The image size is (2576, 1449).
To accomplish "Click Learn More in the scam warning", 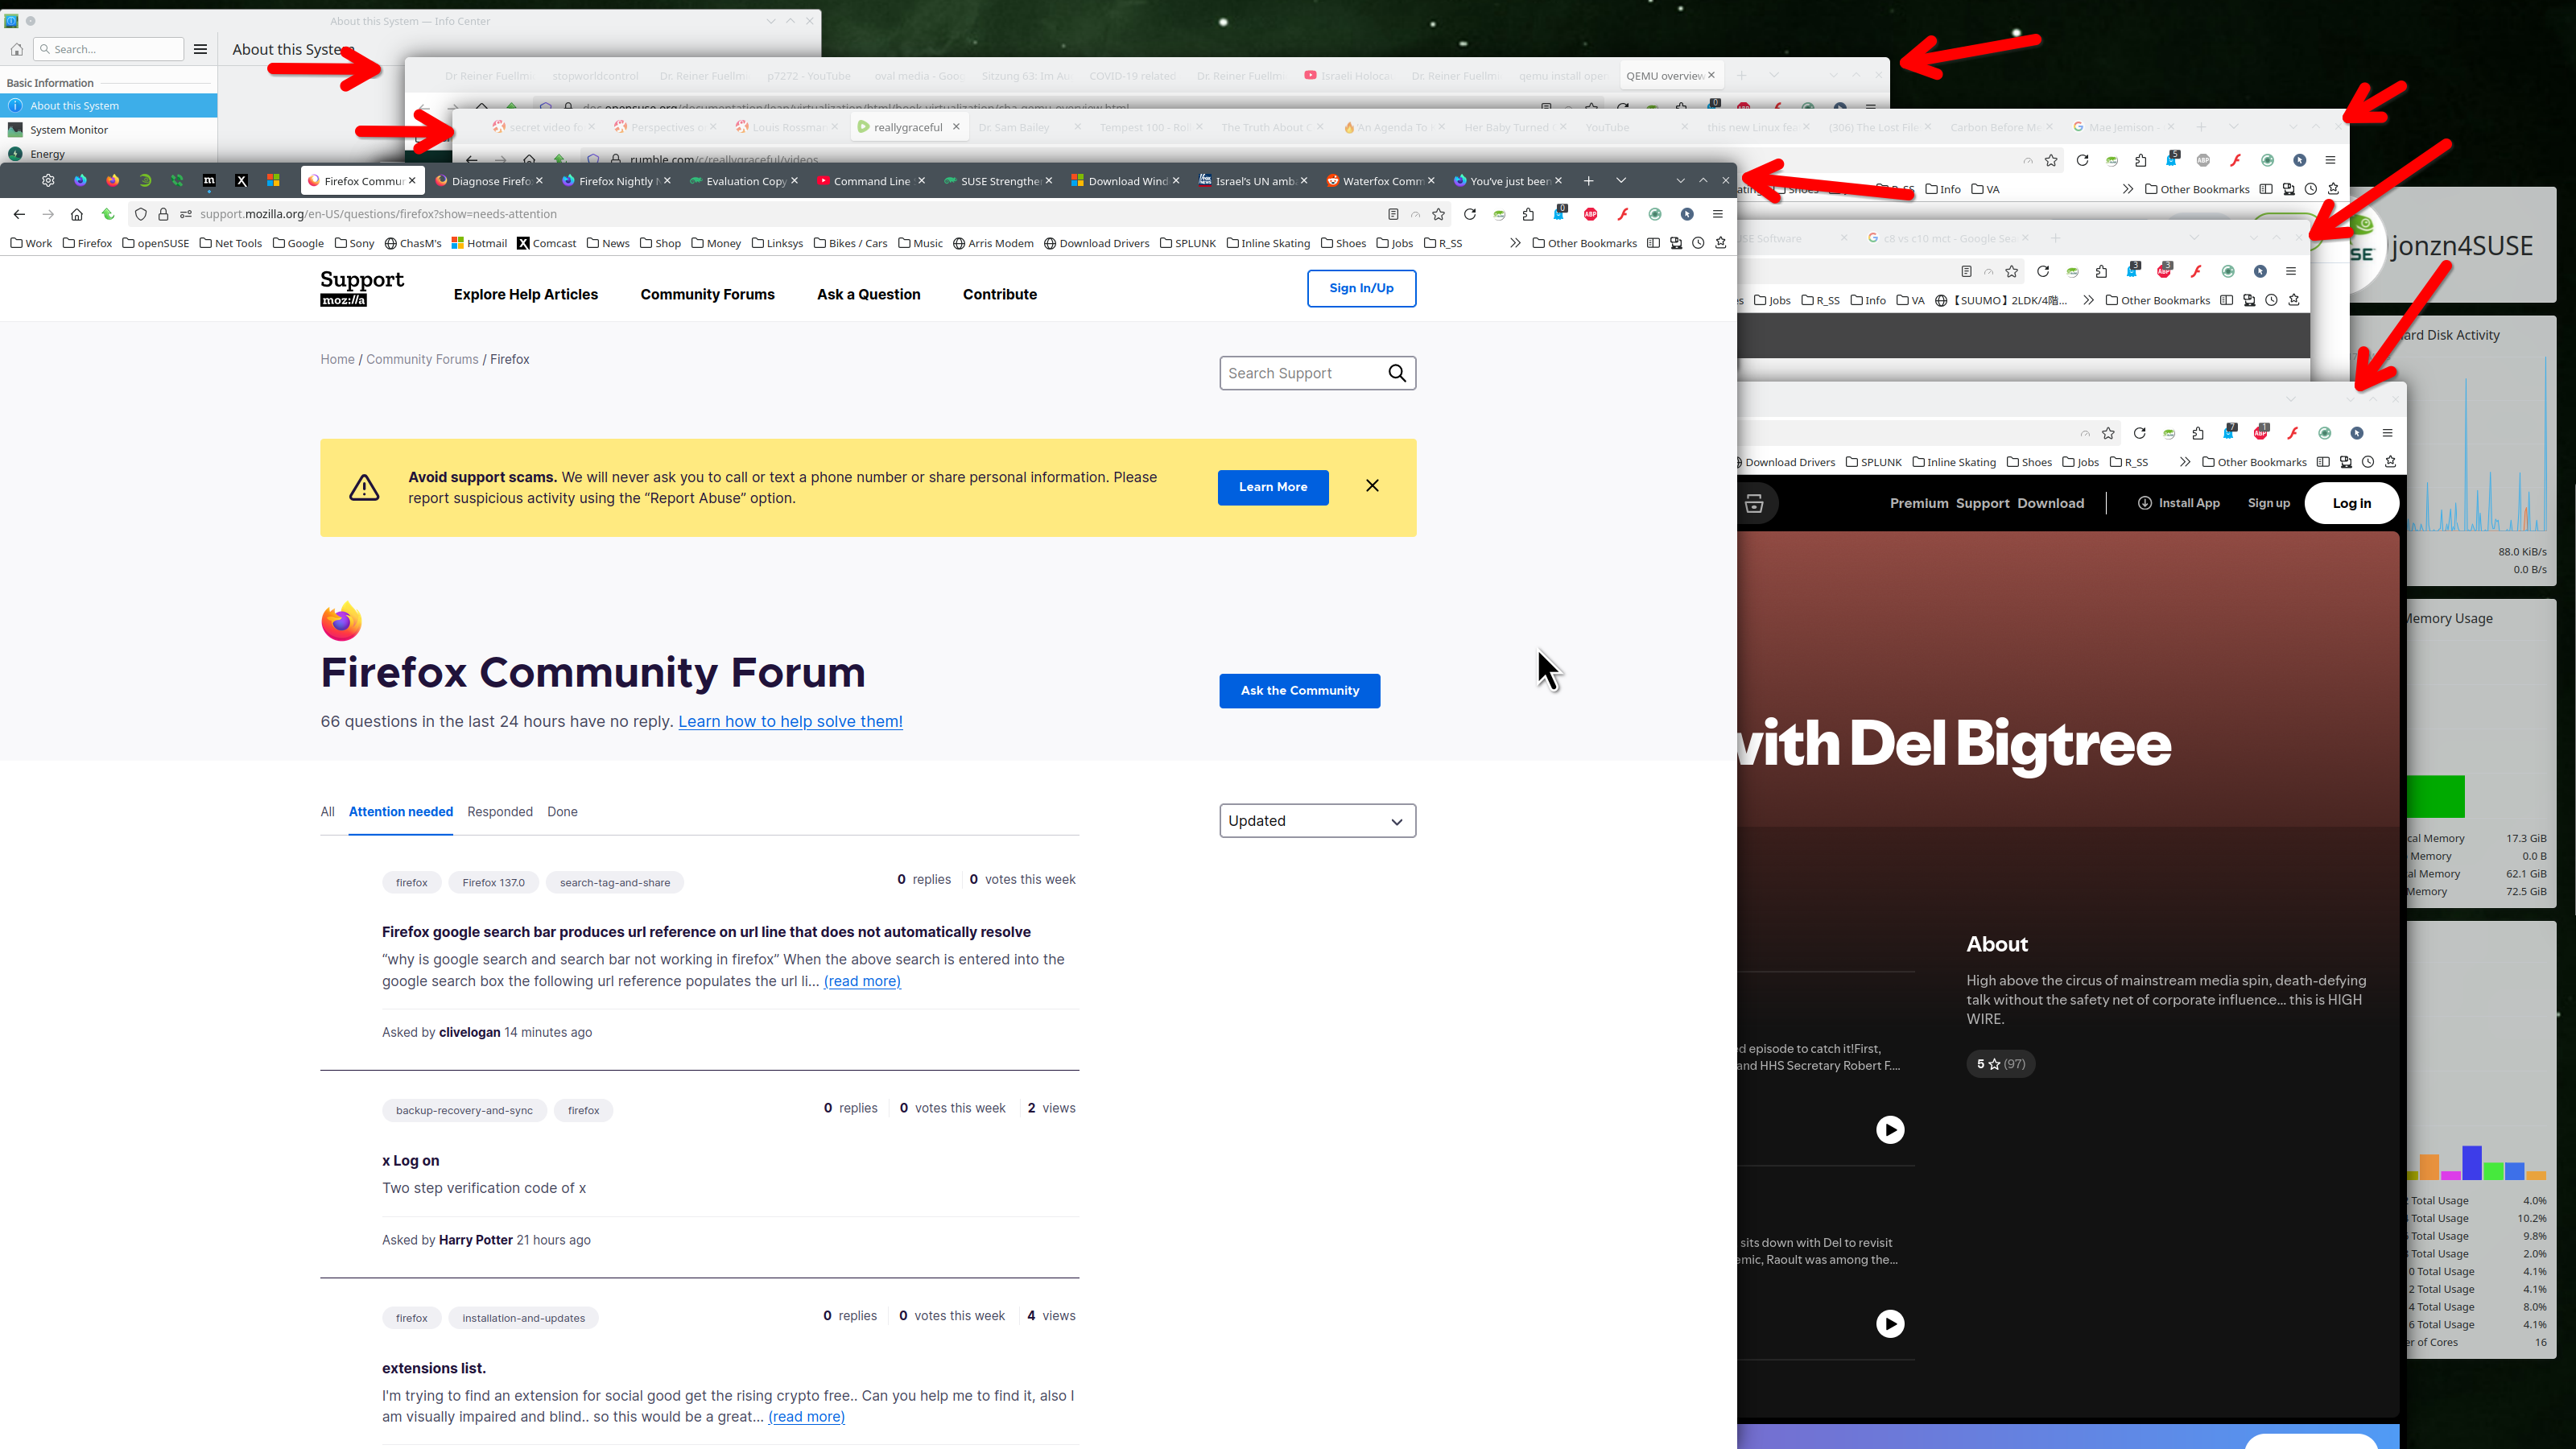I will point(1273,487).
